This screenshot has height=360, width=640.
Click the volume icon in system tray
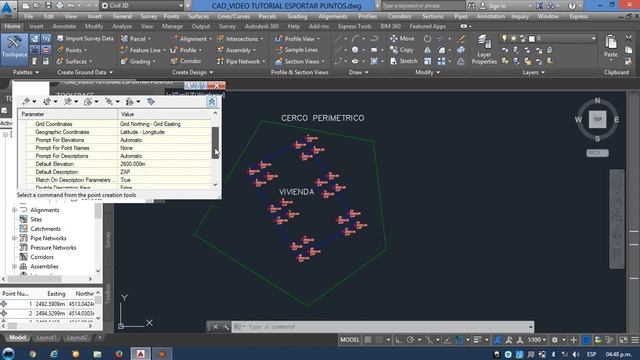click(x=576, y=354)
